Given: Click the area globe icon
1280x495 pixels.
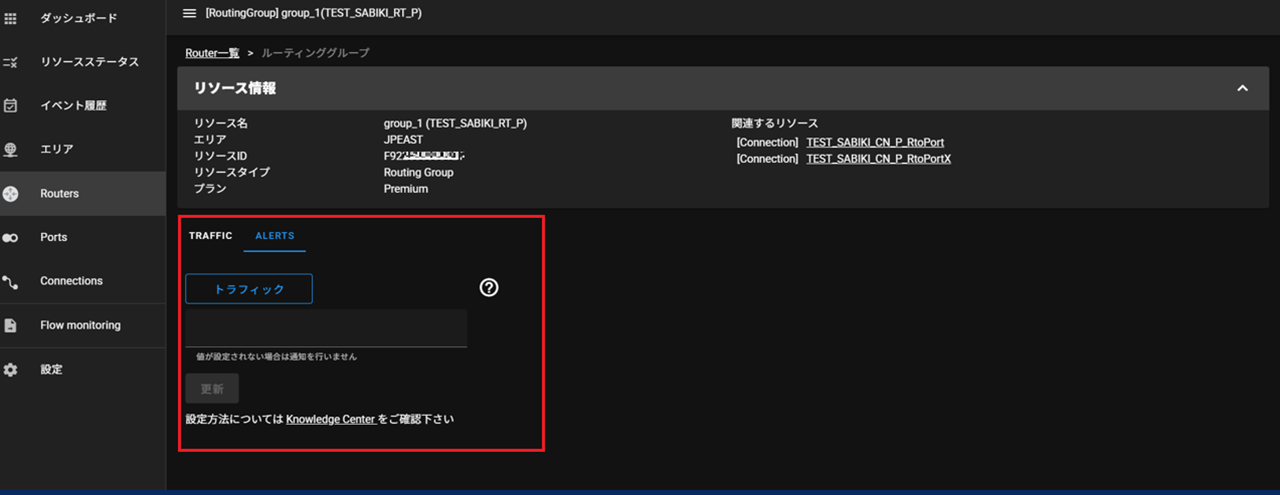Looking at the screenshot, I should tap(11, 150).
